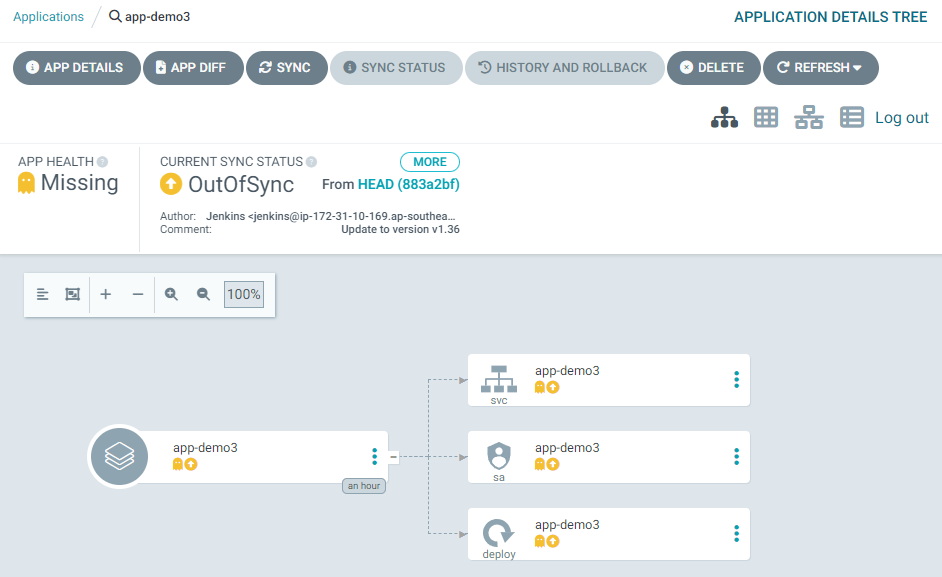Image resolution: width=942 pixels, height=577 pixels.
Task: Click the Jenkins author text
Action: (330, 216)
